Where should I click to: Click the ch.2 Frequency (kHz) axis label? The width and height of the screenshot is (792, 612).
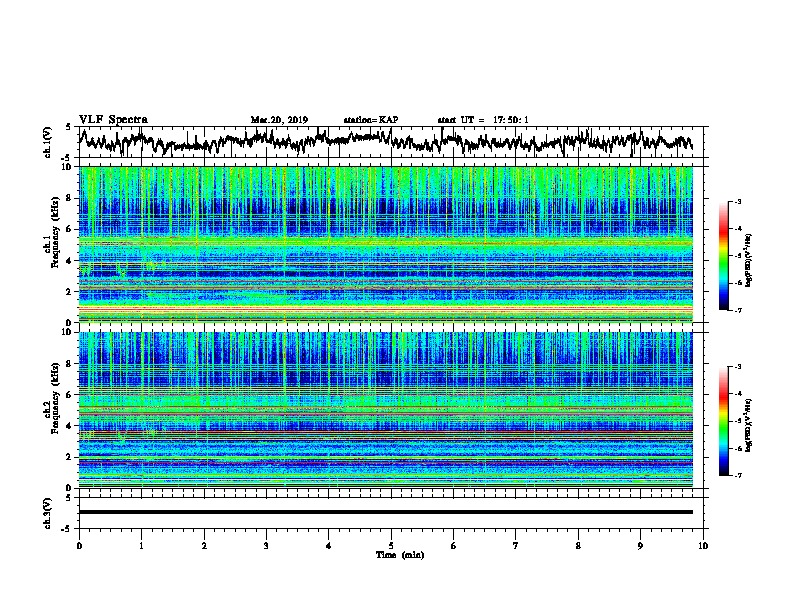click(52, 398)
